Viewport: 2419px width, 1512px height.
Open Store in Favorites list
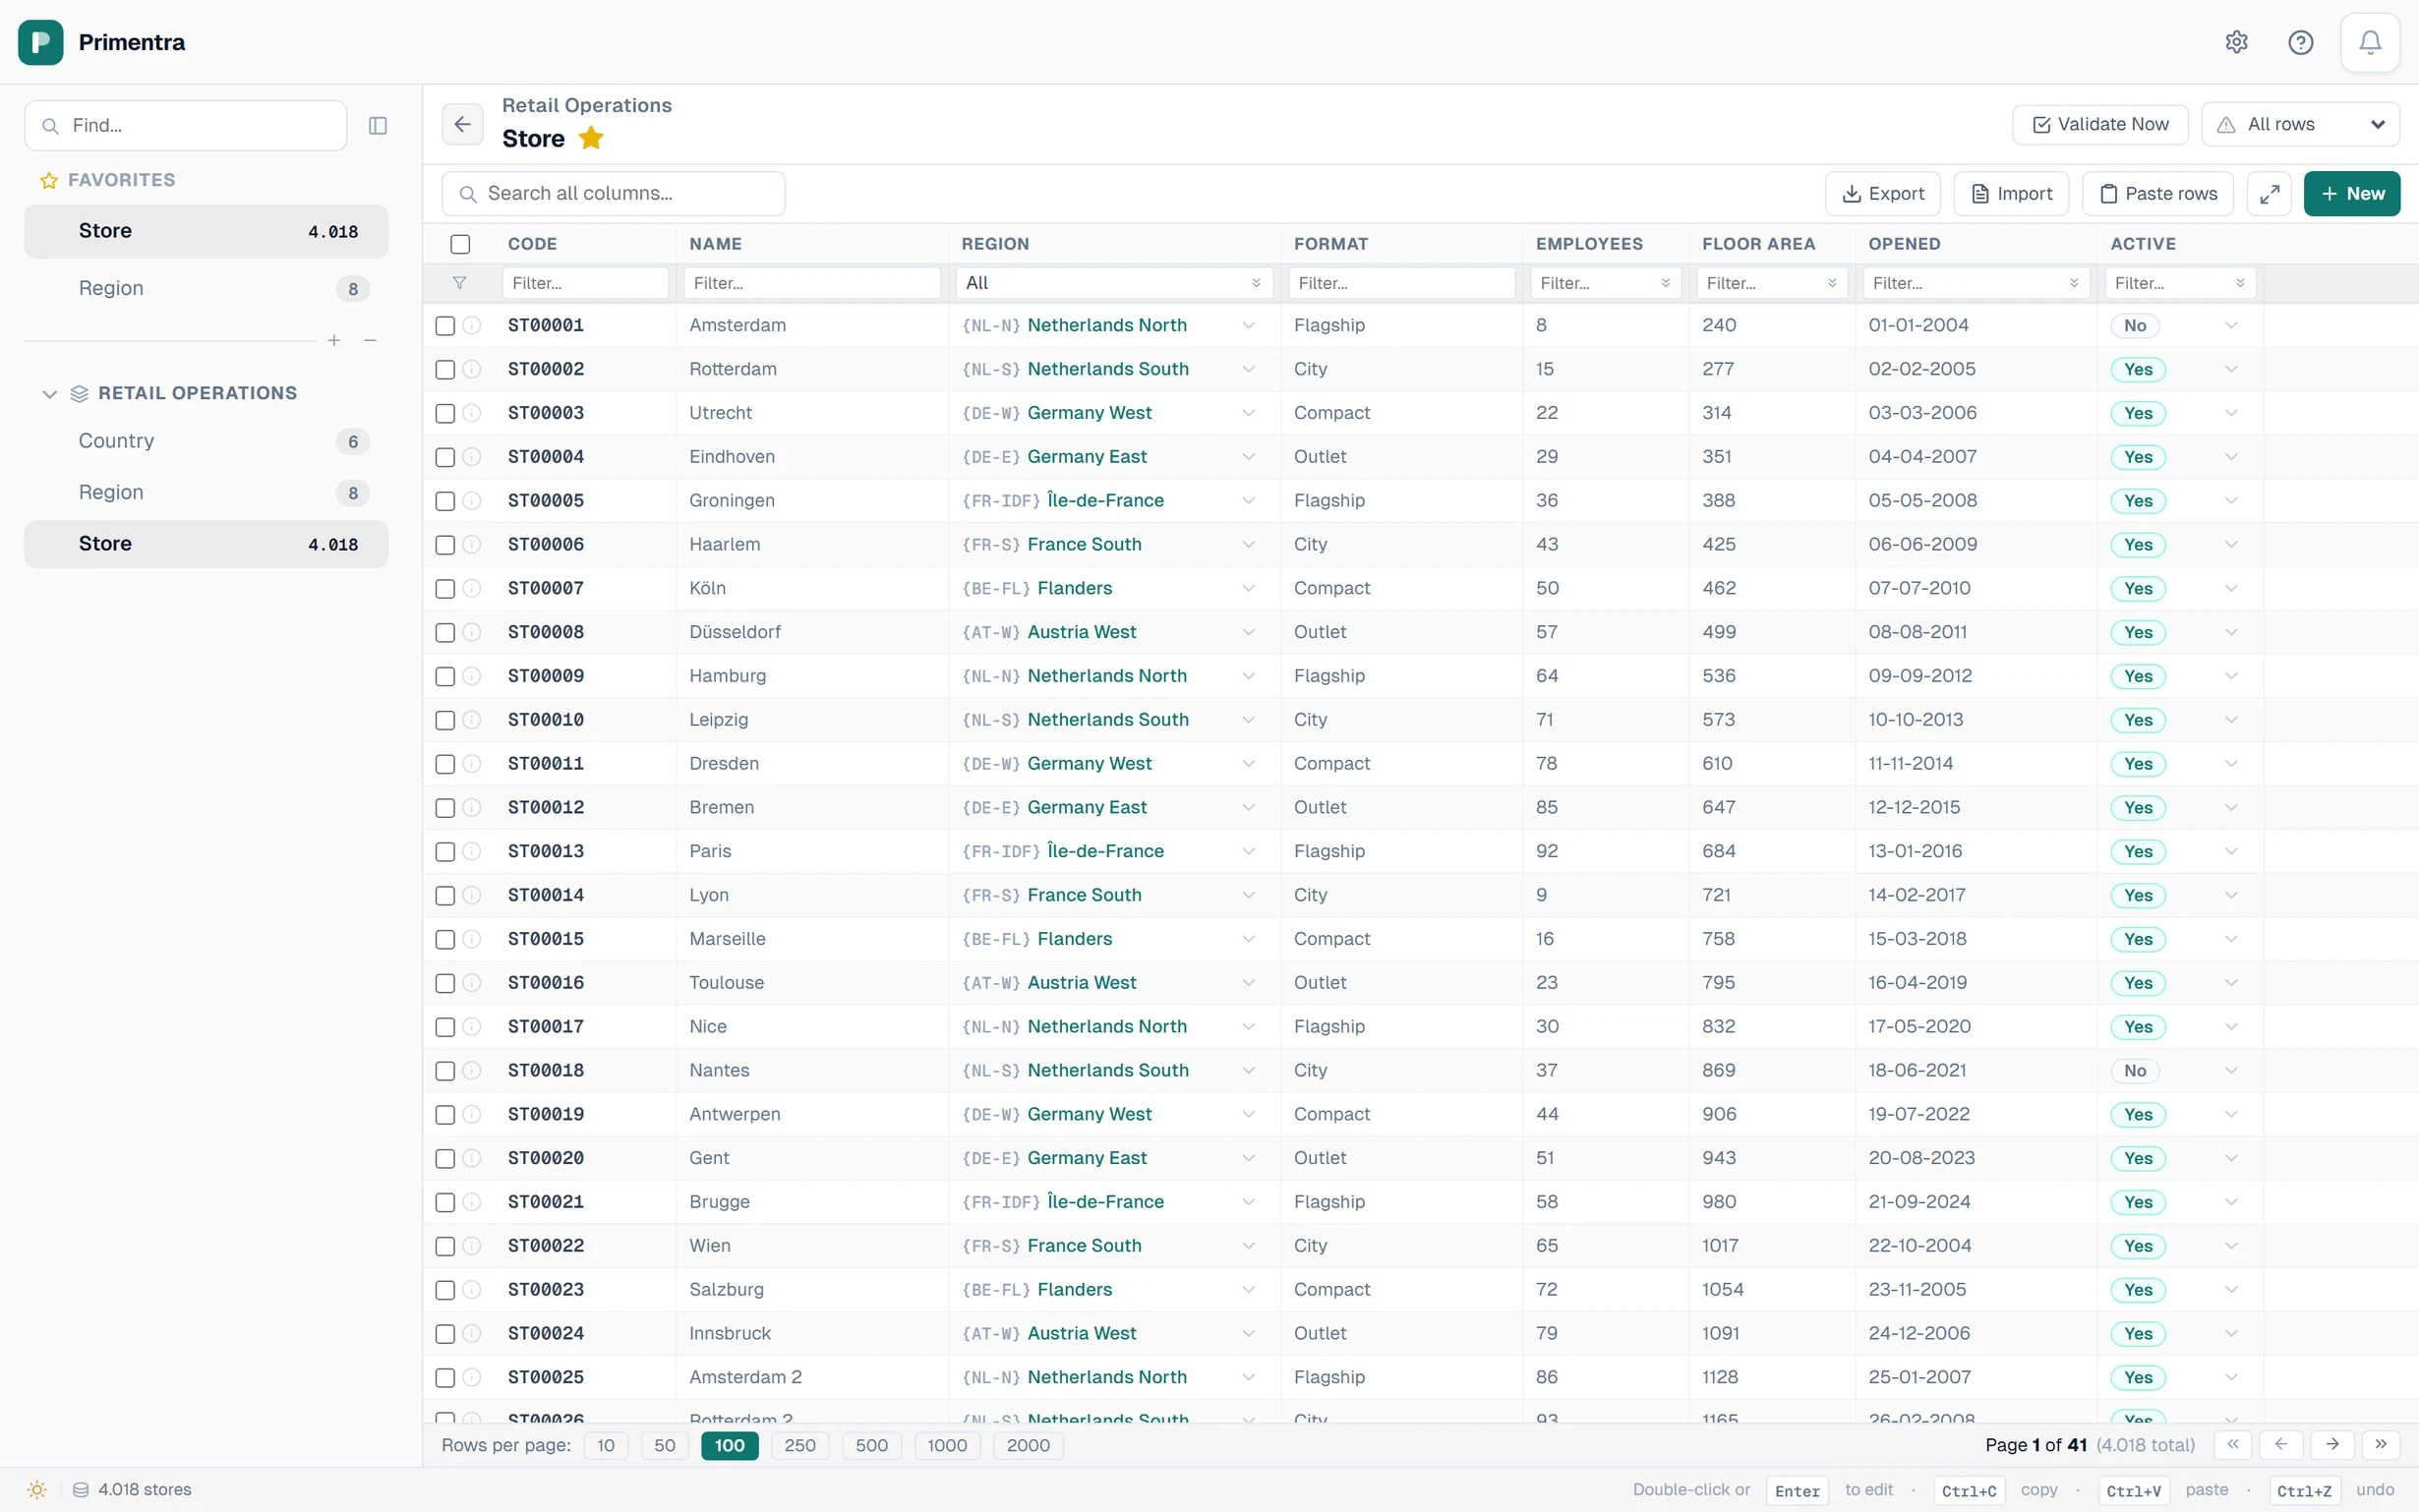[x=206, y=231]
